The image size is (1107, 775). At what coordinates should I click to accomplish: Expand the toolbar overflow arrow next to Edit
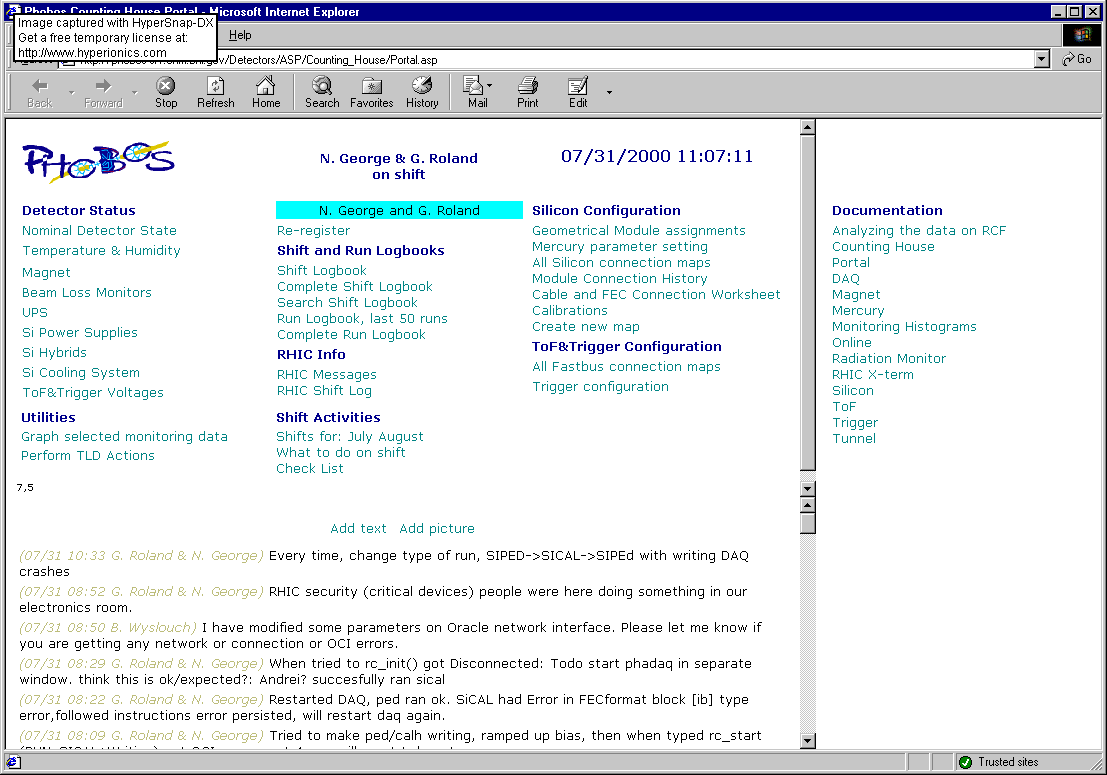[x=609, y=92]
